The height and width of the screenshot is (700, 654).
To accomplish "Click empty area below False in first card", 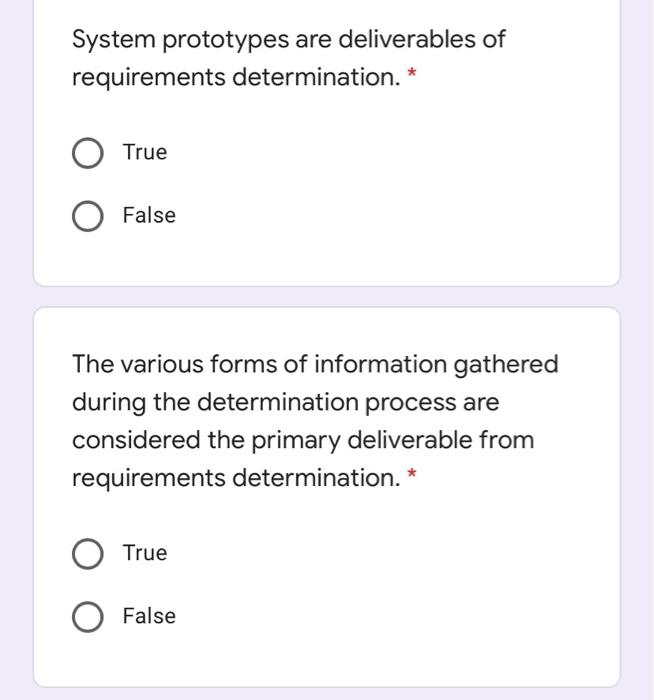I will 327,259.
